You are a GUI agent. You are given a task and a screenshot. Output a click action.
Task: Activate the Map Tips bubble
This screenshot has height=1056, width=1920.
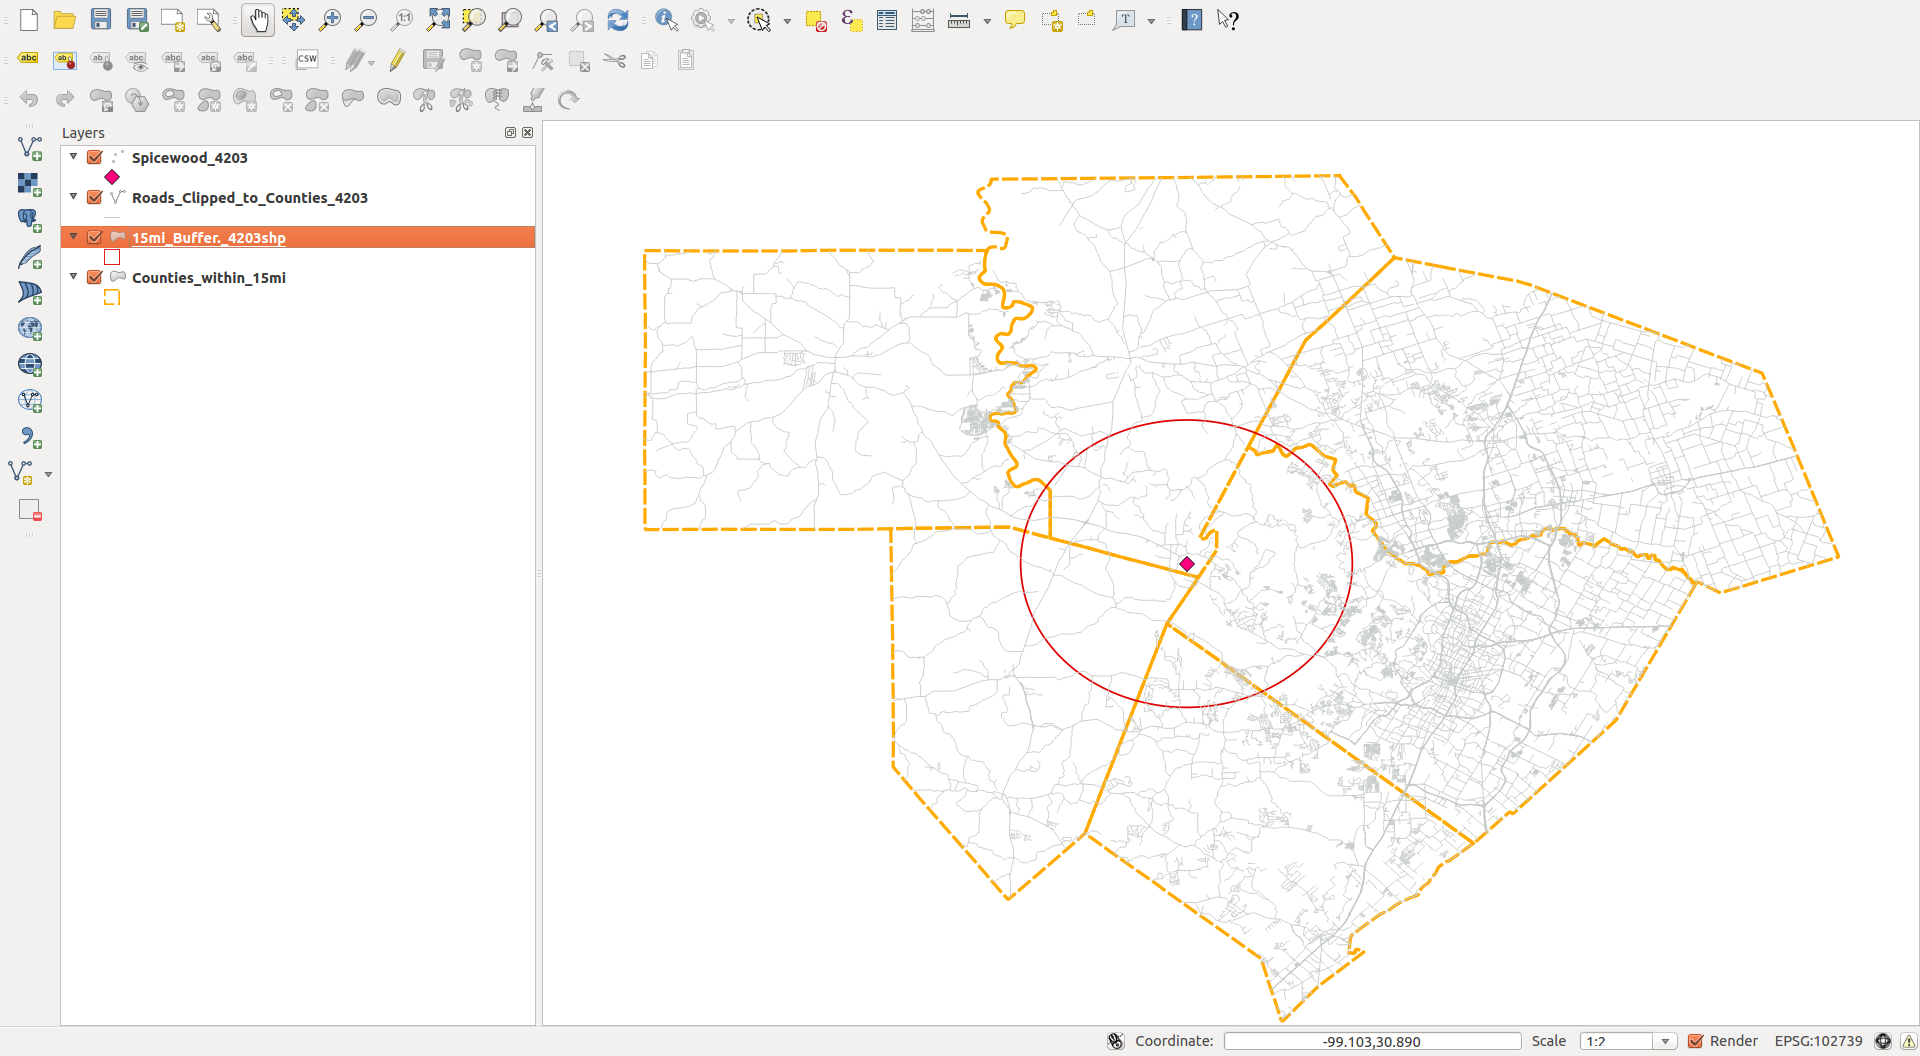(x=1015, y=20)
